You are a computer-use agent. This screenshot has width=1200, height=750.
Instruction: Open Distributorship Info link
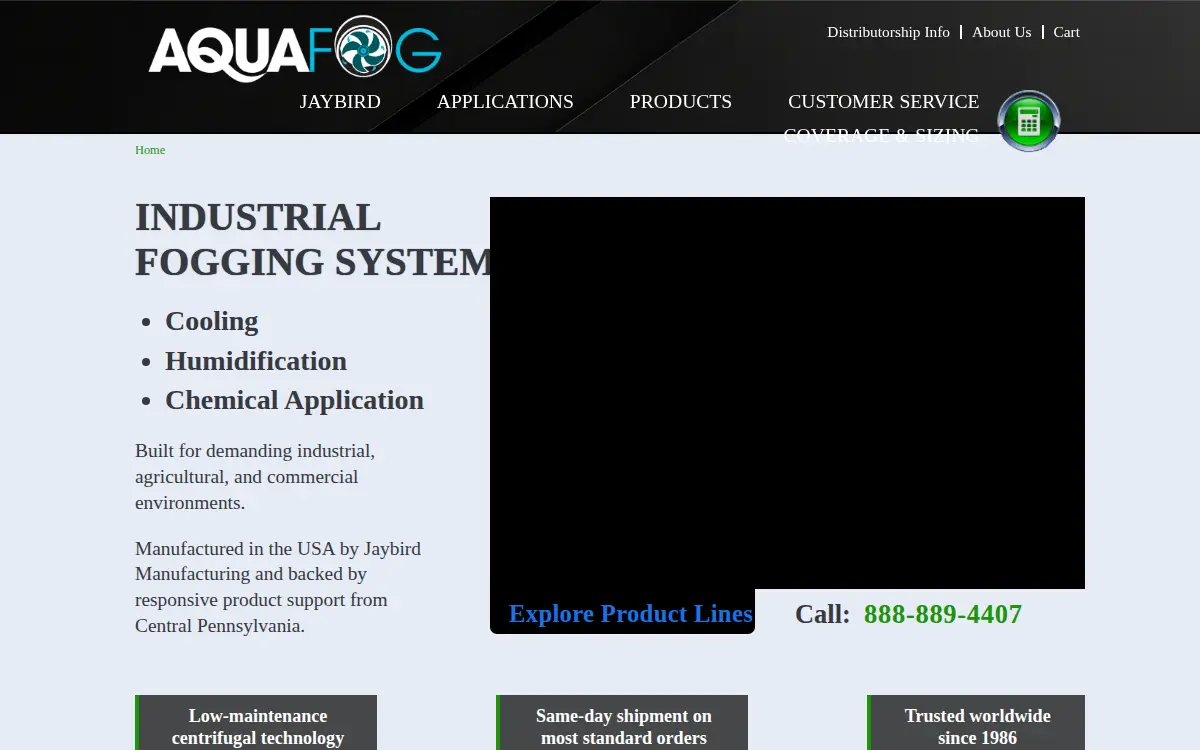(888, 32)
